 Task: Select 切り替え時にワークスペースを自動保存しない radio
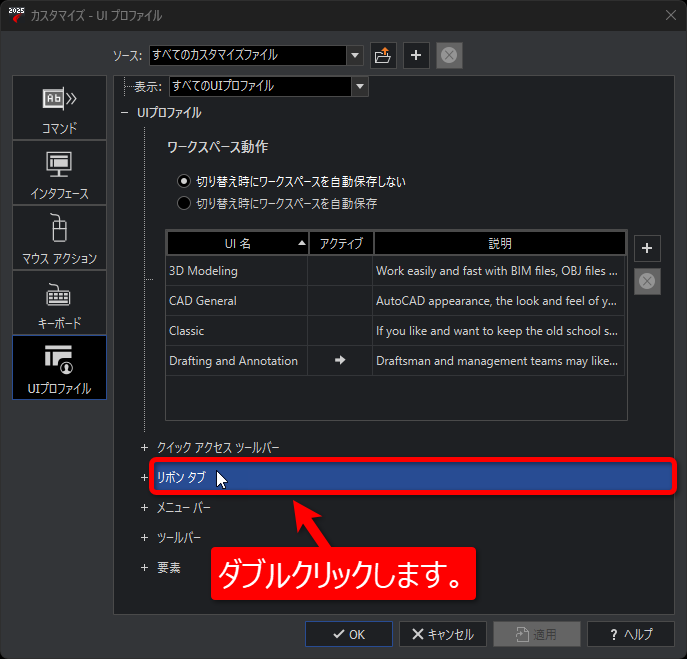point(184,181)
